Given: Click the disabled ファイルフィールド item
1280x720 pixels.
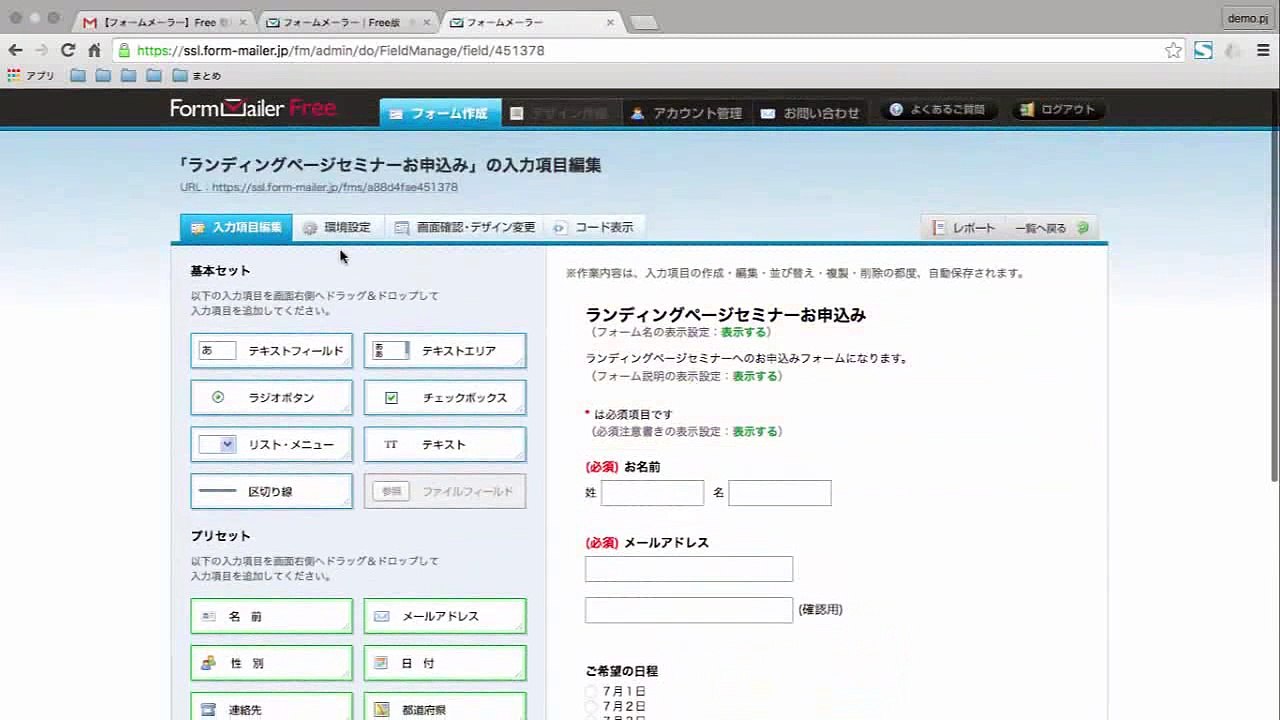Looking at the screenshot, I should click(445, 492).
